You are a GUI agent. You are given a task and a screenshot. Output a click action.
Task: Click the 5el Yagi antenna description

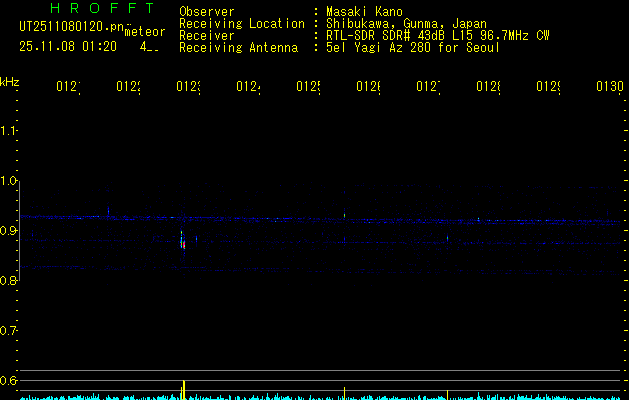tap(412, 47)
